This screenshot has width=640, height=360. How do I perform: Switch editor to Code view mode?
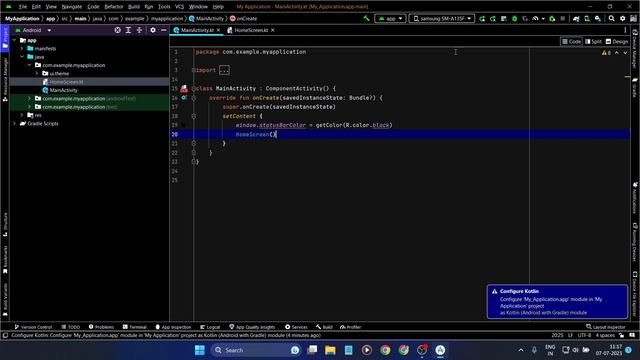coord(571,42)
